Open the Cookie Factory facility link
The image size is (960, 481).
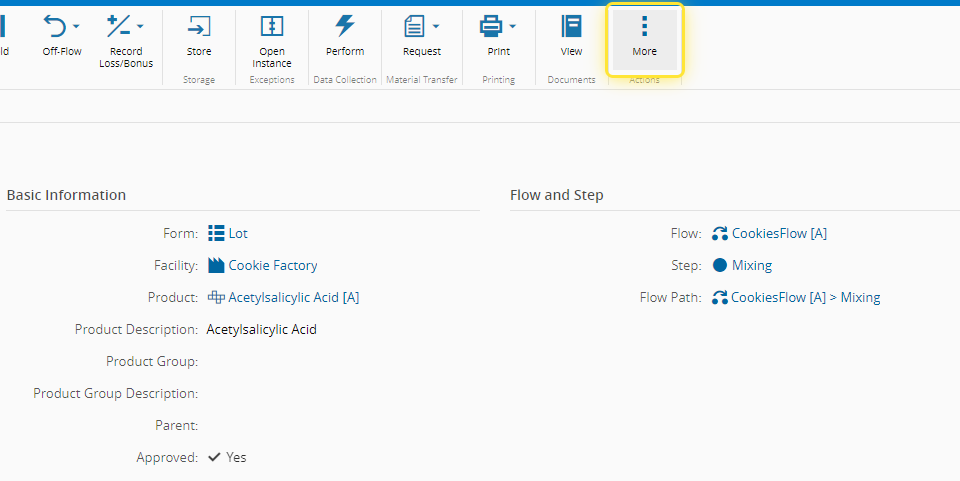272,265
